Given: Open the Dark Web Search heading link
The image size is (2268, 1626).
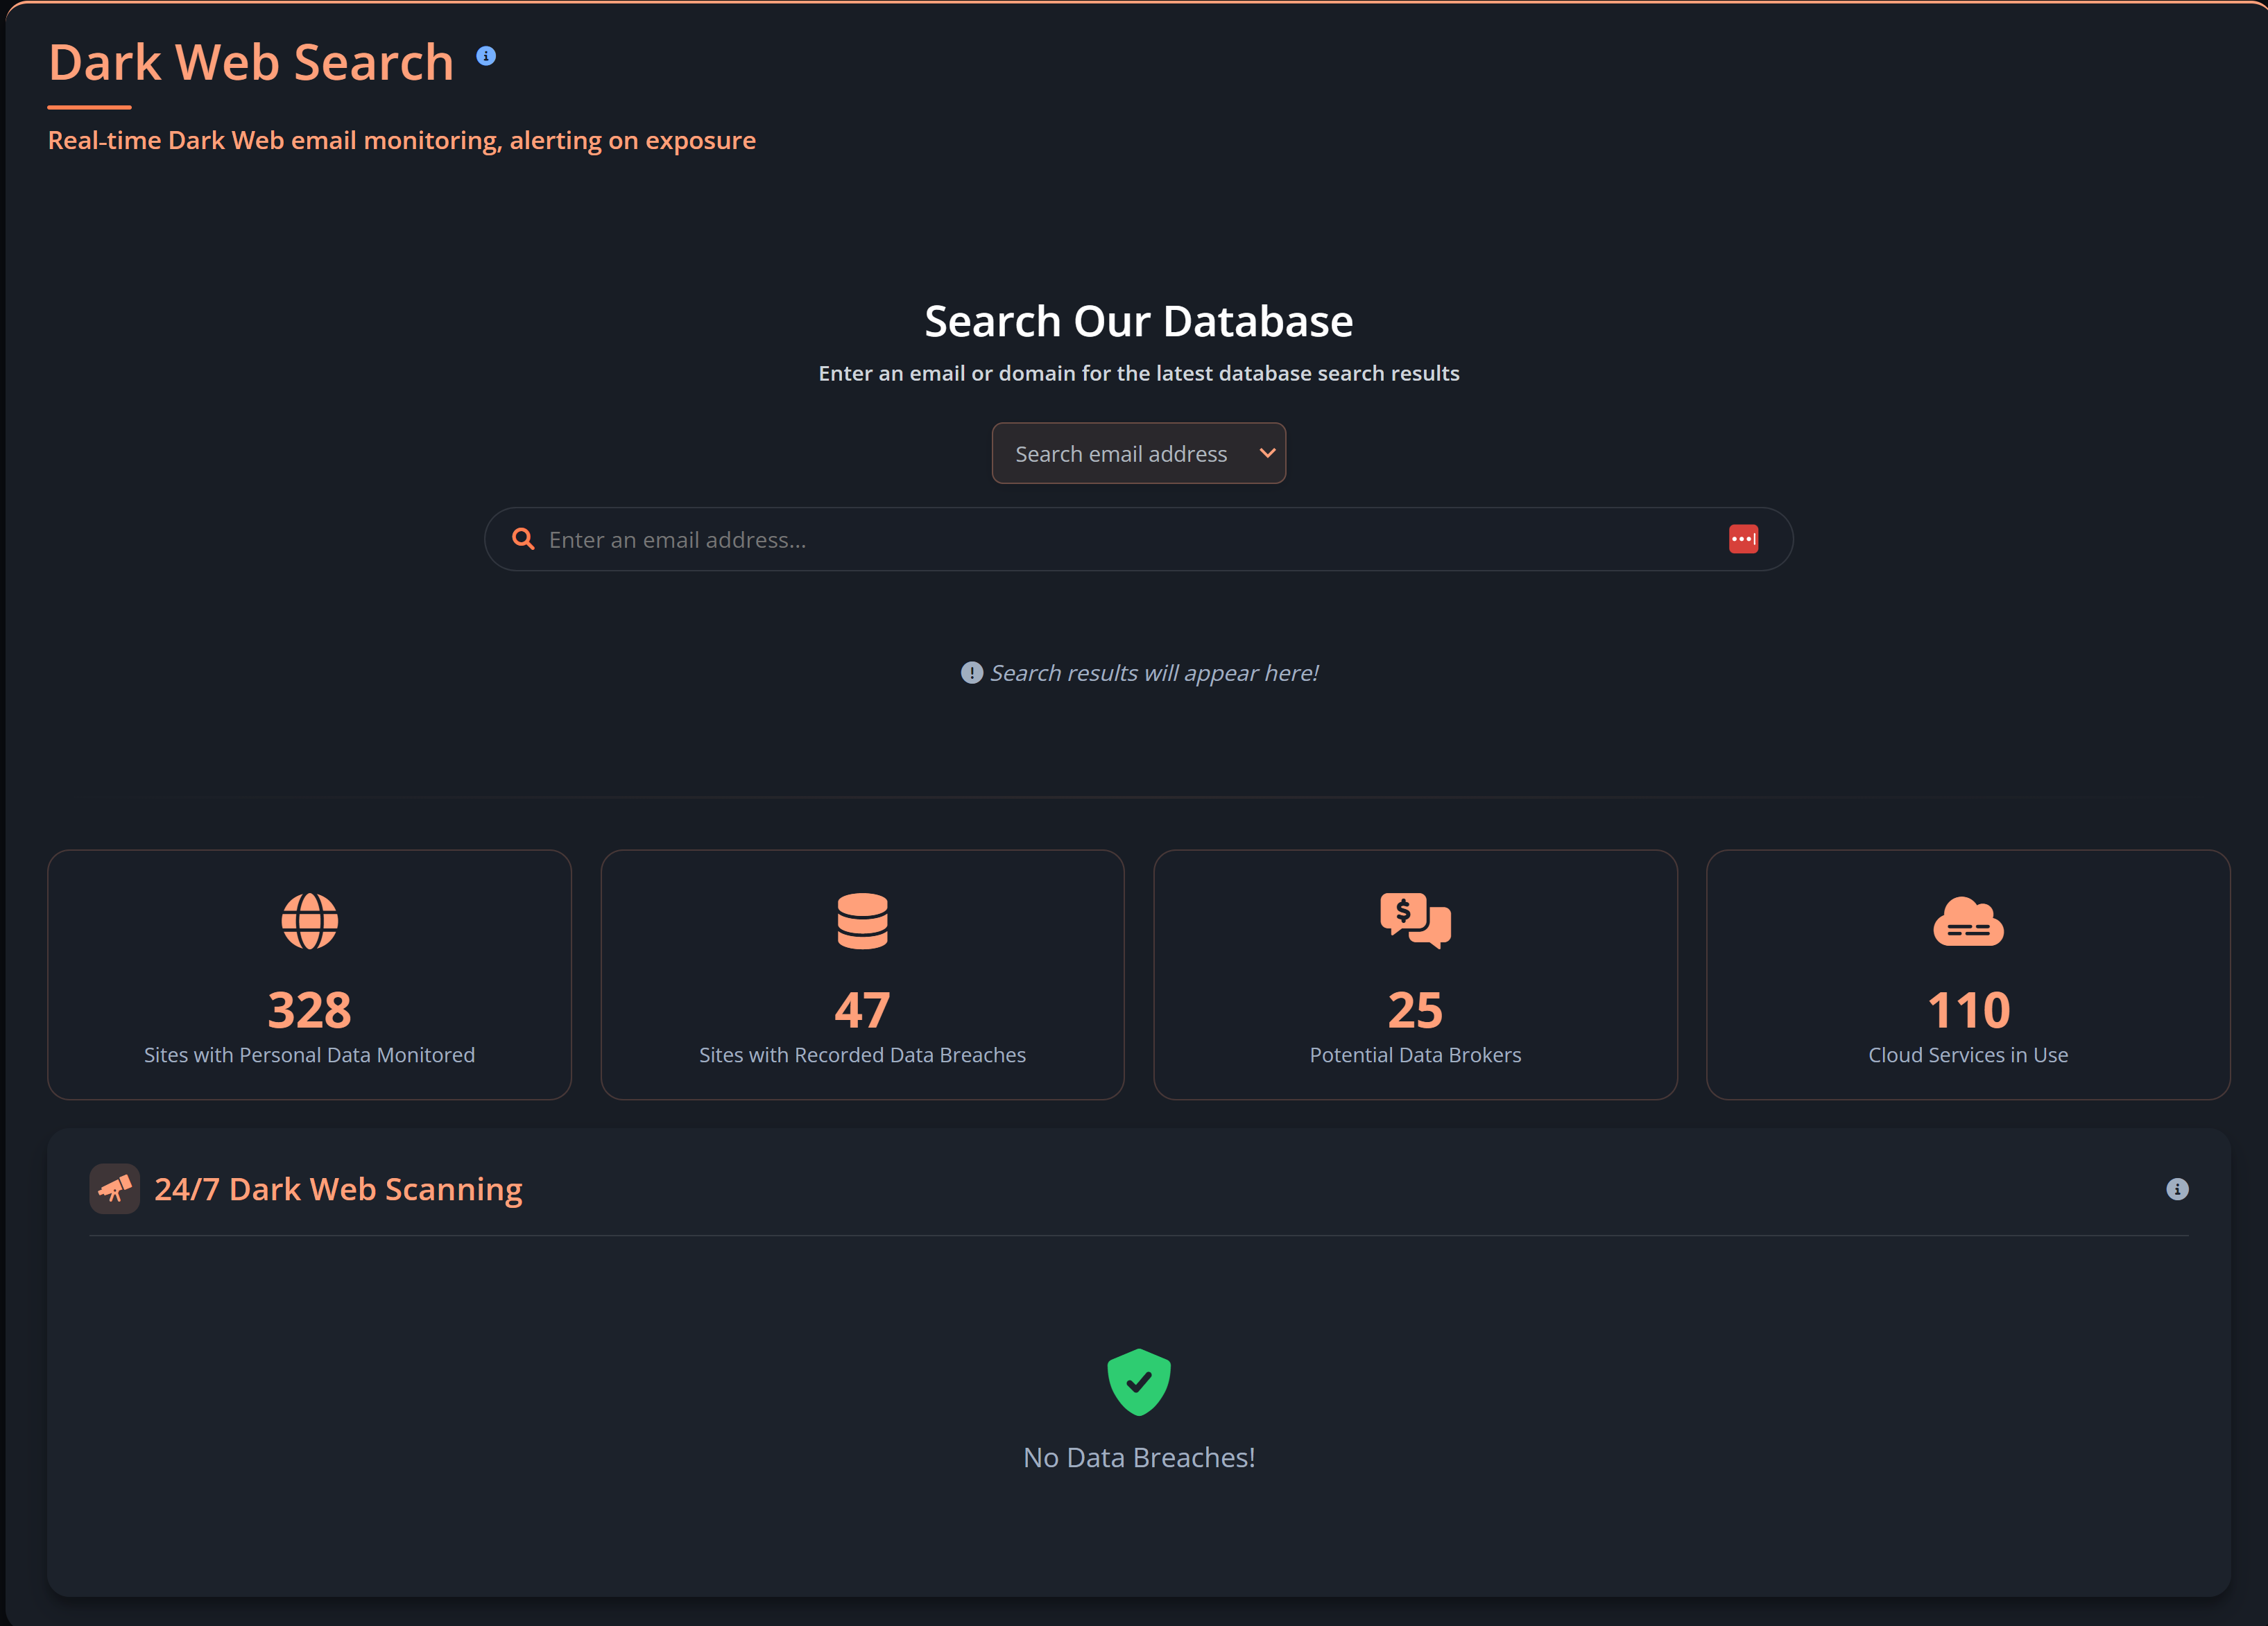Looking at the screenshot, I should tap(250, 62).
